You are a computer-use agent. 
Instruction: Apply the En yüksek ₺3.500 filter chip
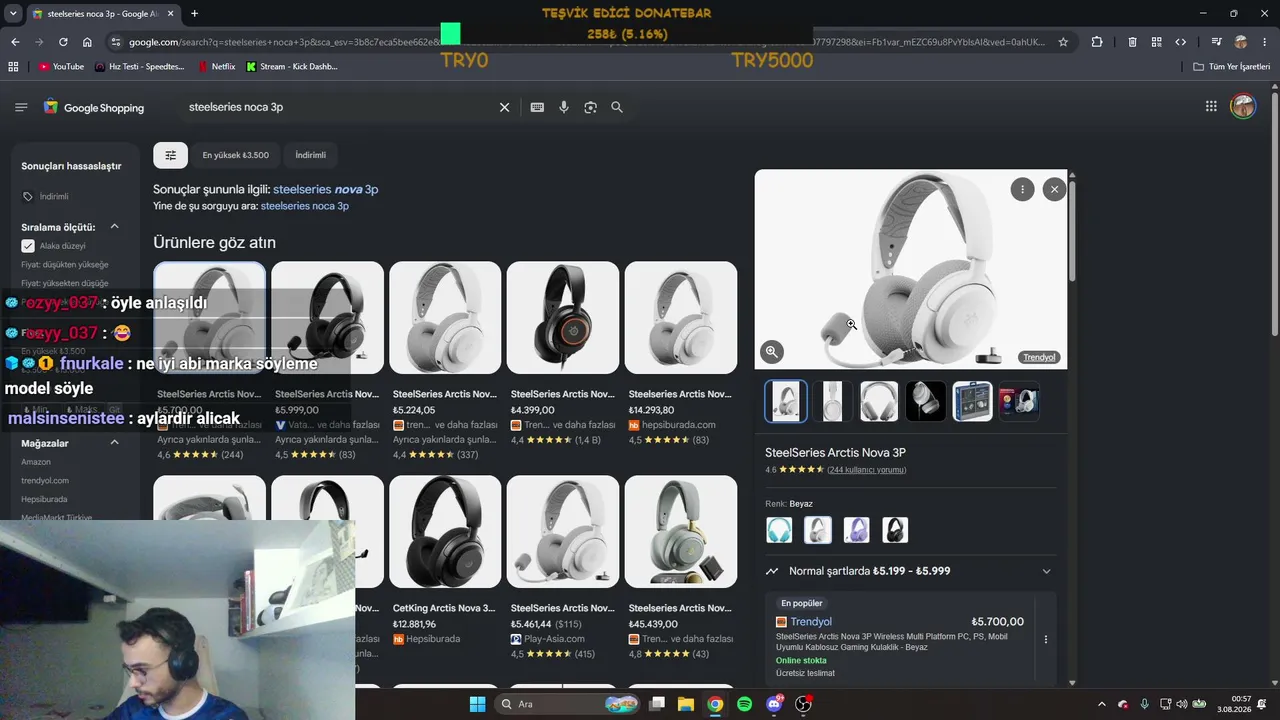(236, 155)
